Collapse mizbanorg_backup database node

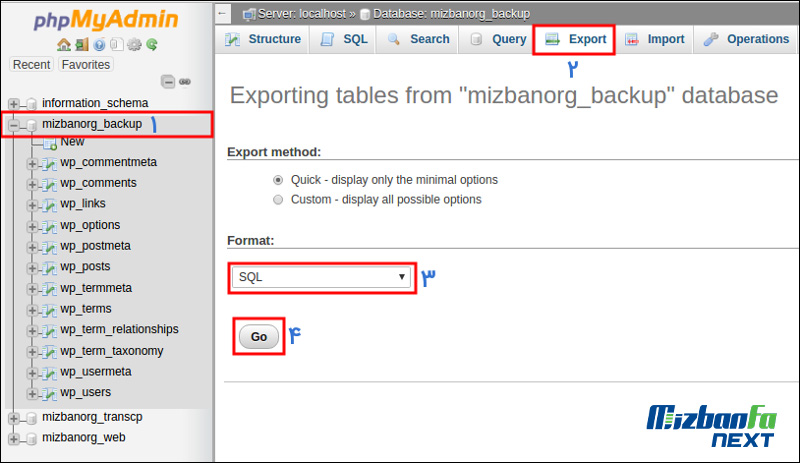(14, 125)
